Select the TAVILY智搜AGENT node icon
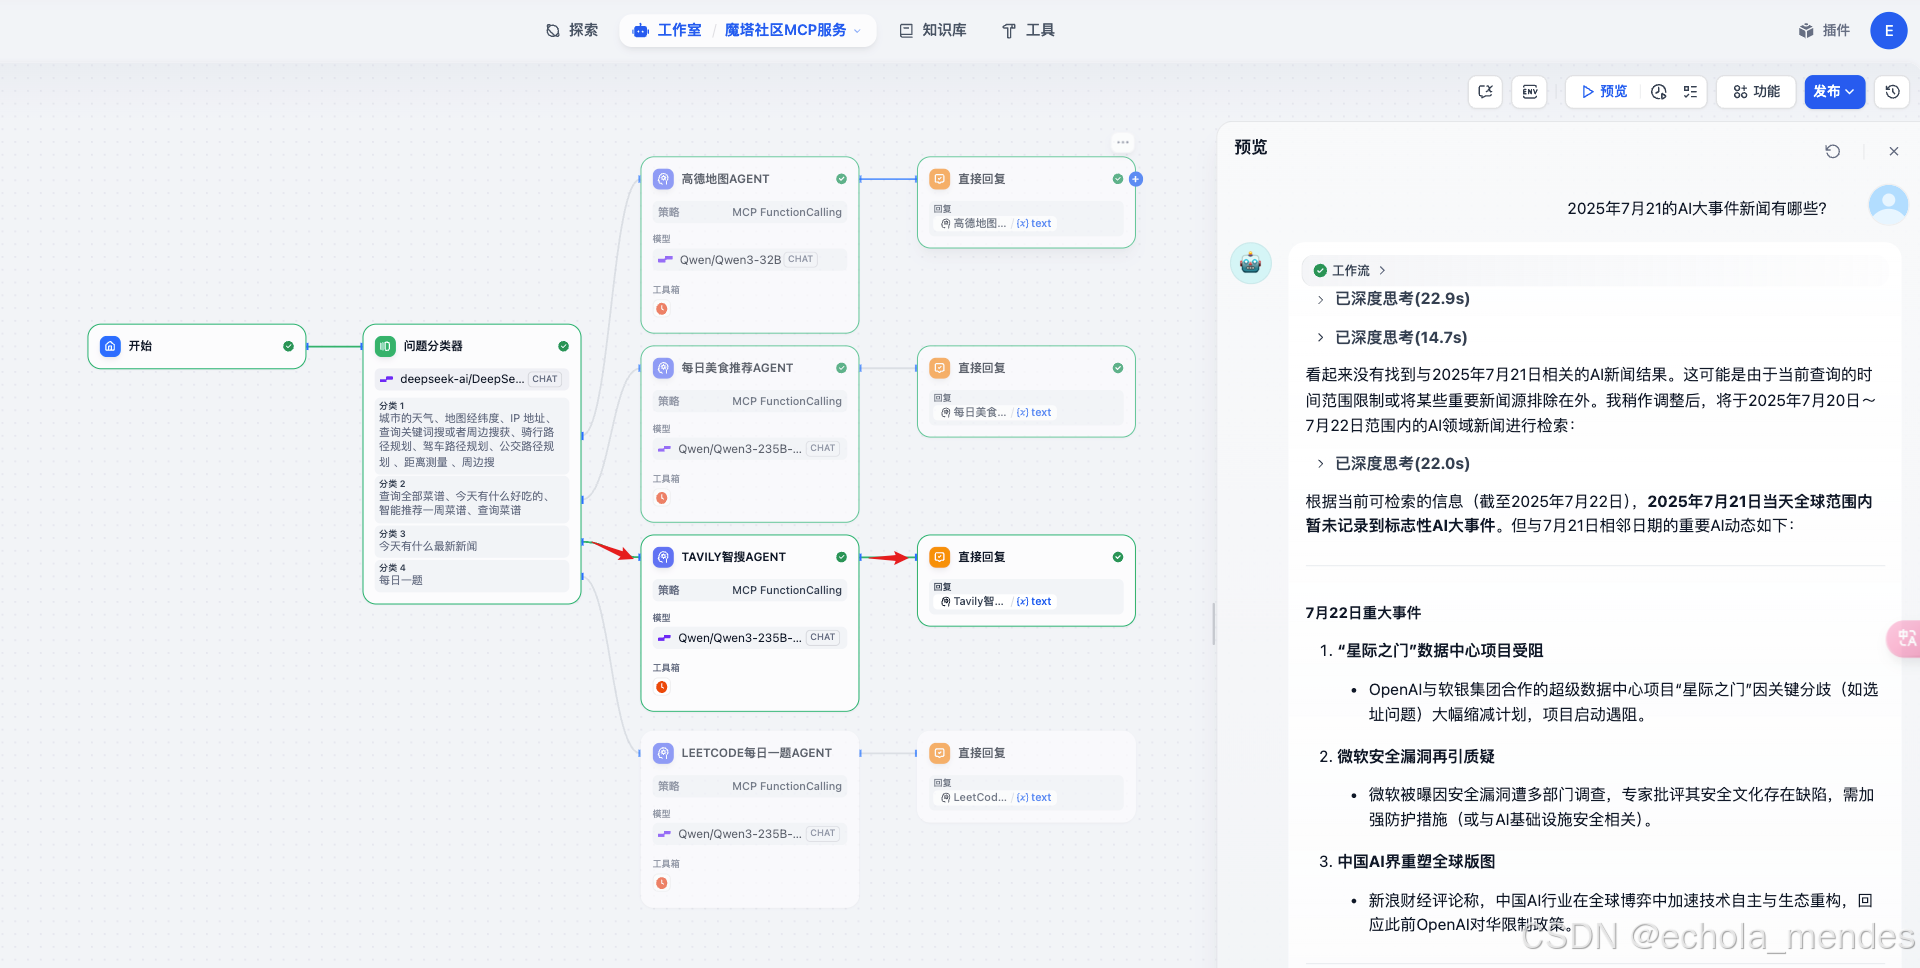Screen dimensions: 1920x968 tap(663, 557)
